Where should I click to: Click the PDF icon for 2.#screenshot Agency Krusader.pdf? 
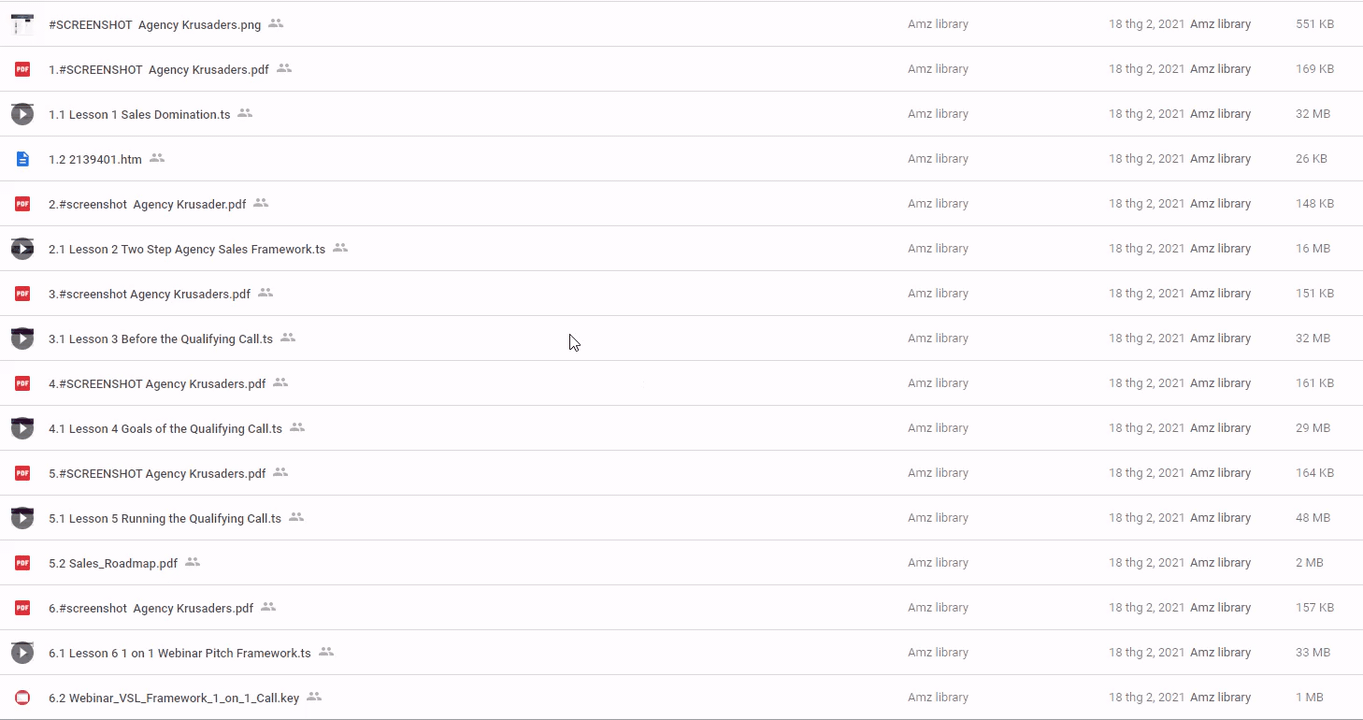click(x=22, y=204)
